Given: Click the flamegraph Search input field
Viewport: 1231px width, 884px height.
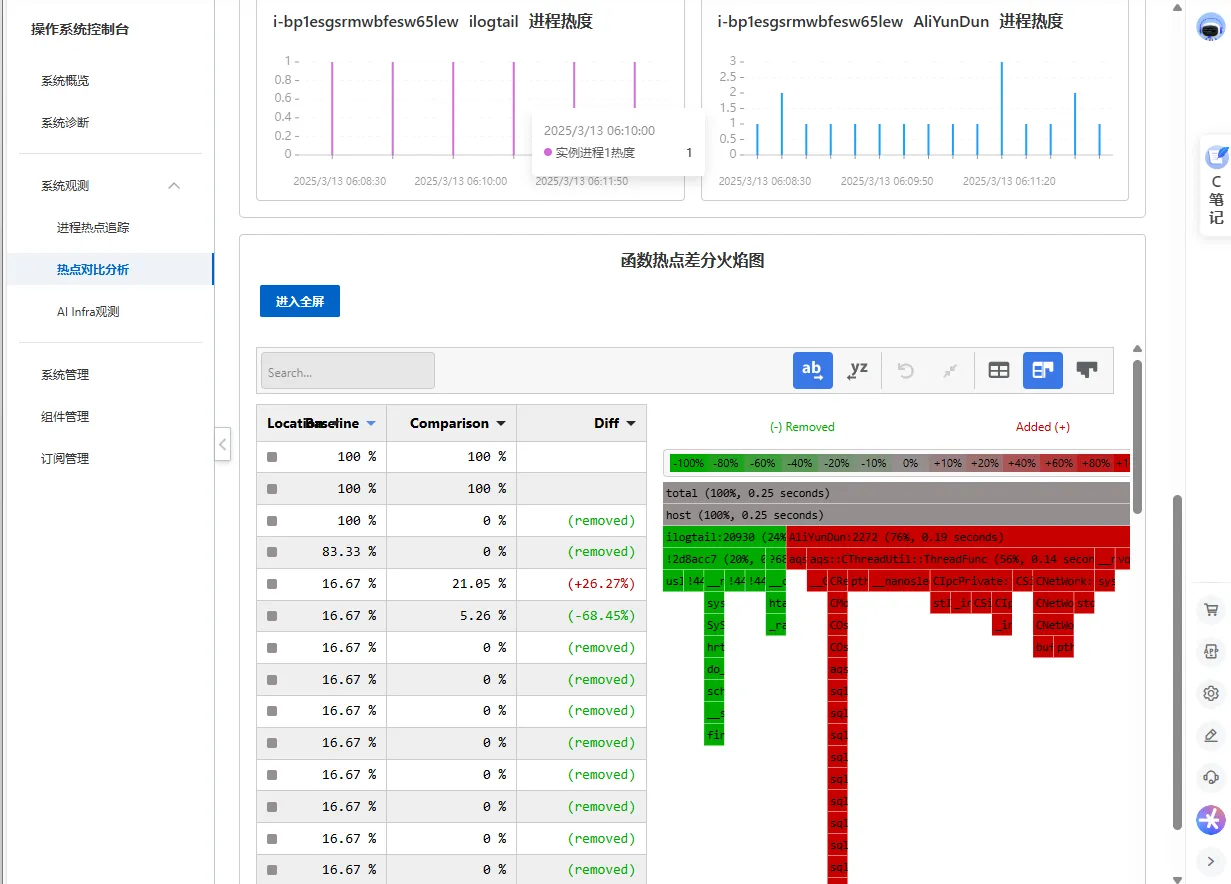Looking at the screenshot, I should 348,371.
